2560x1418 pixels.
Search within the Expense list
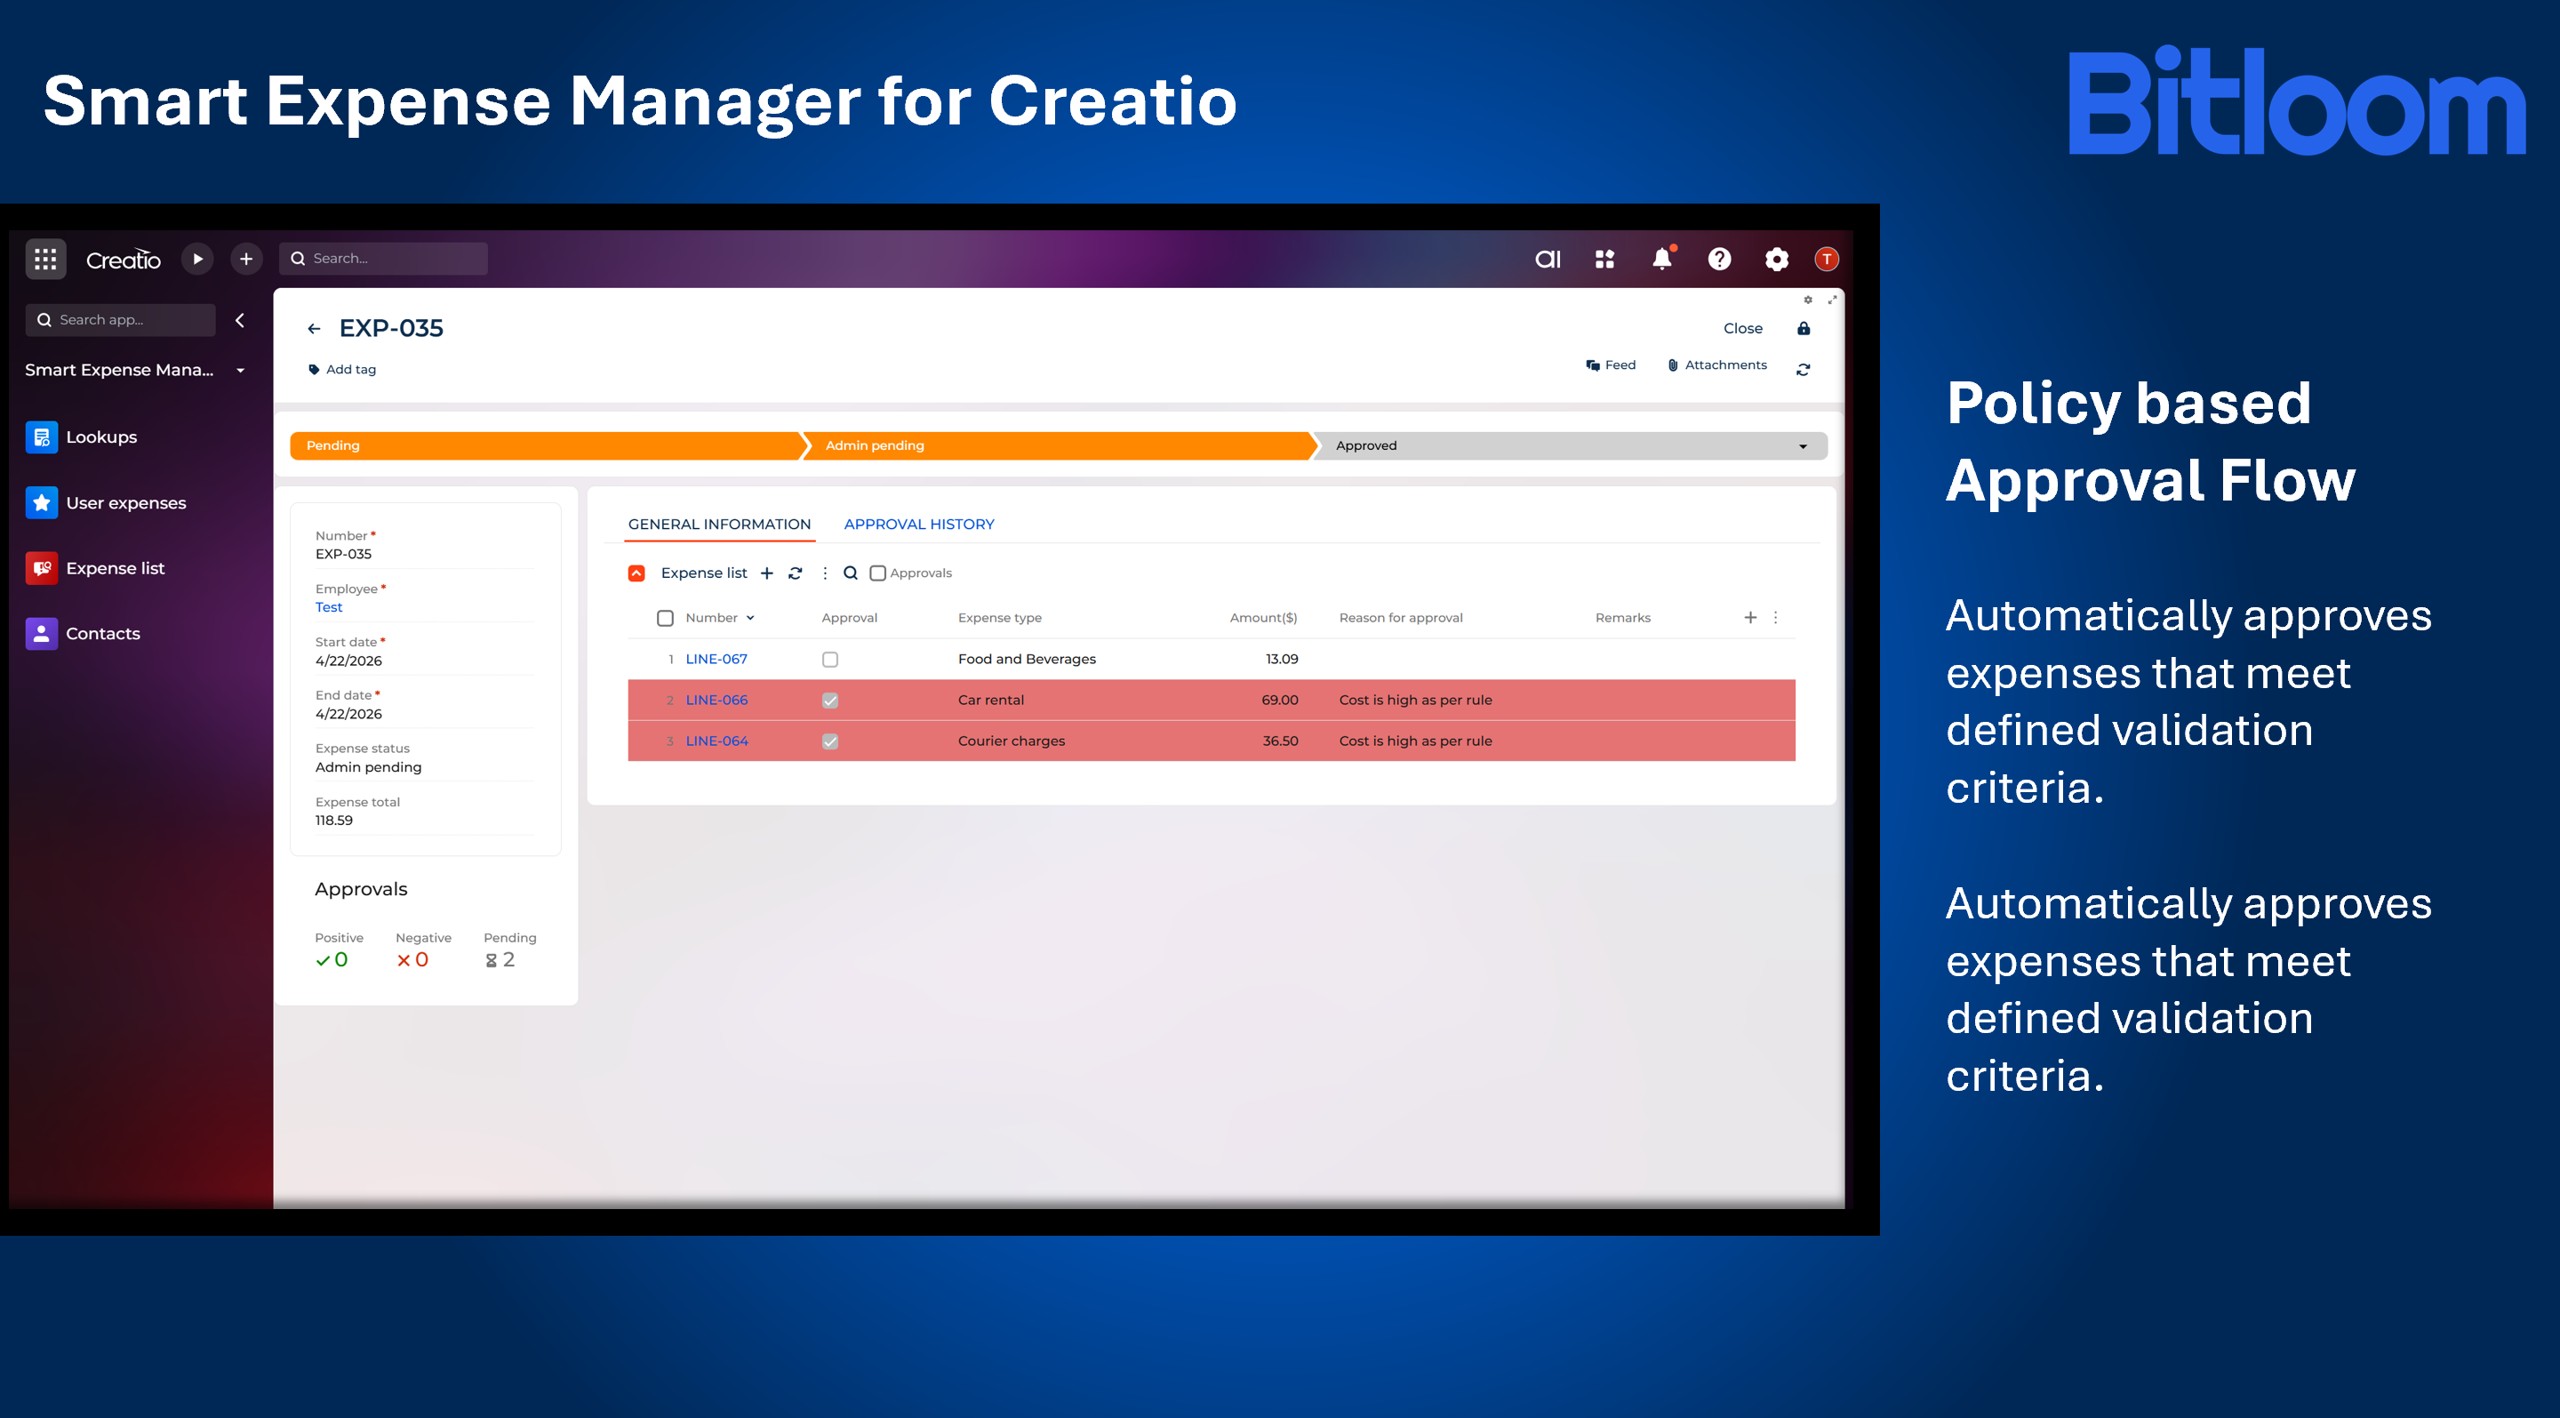point(850,573)
